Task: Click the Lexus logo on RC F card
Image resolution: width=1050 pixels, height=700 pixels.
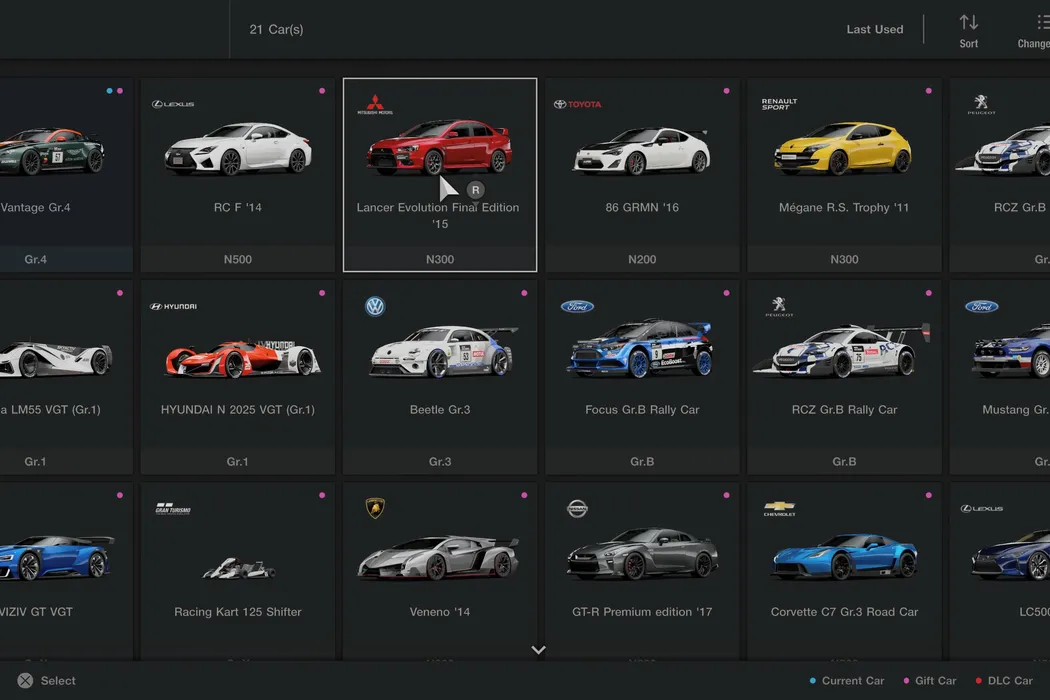Action: point(173,104)
